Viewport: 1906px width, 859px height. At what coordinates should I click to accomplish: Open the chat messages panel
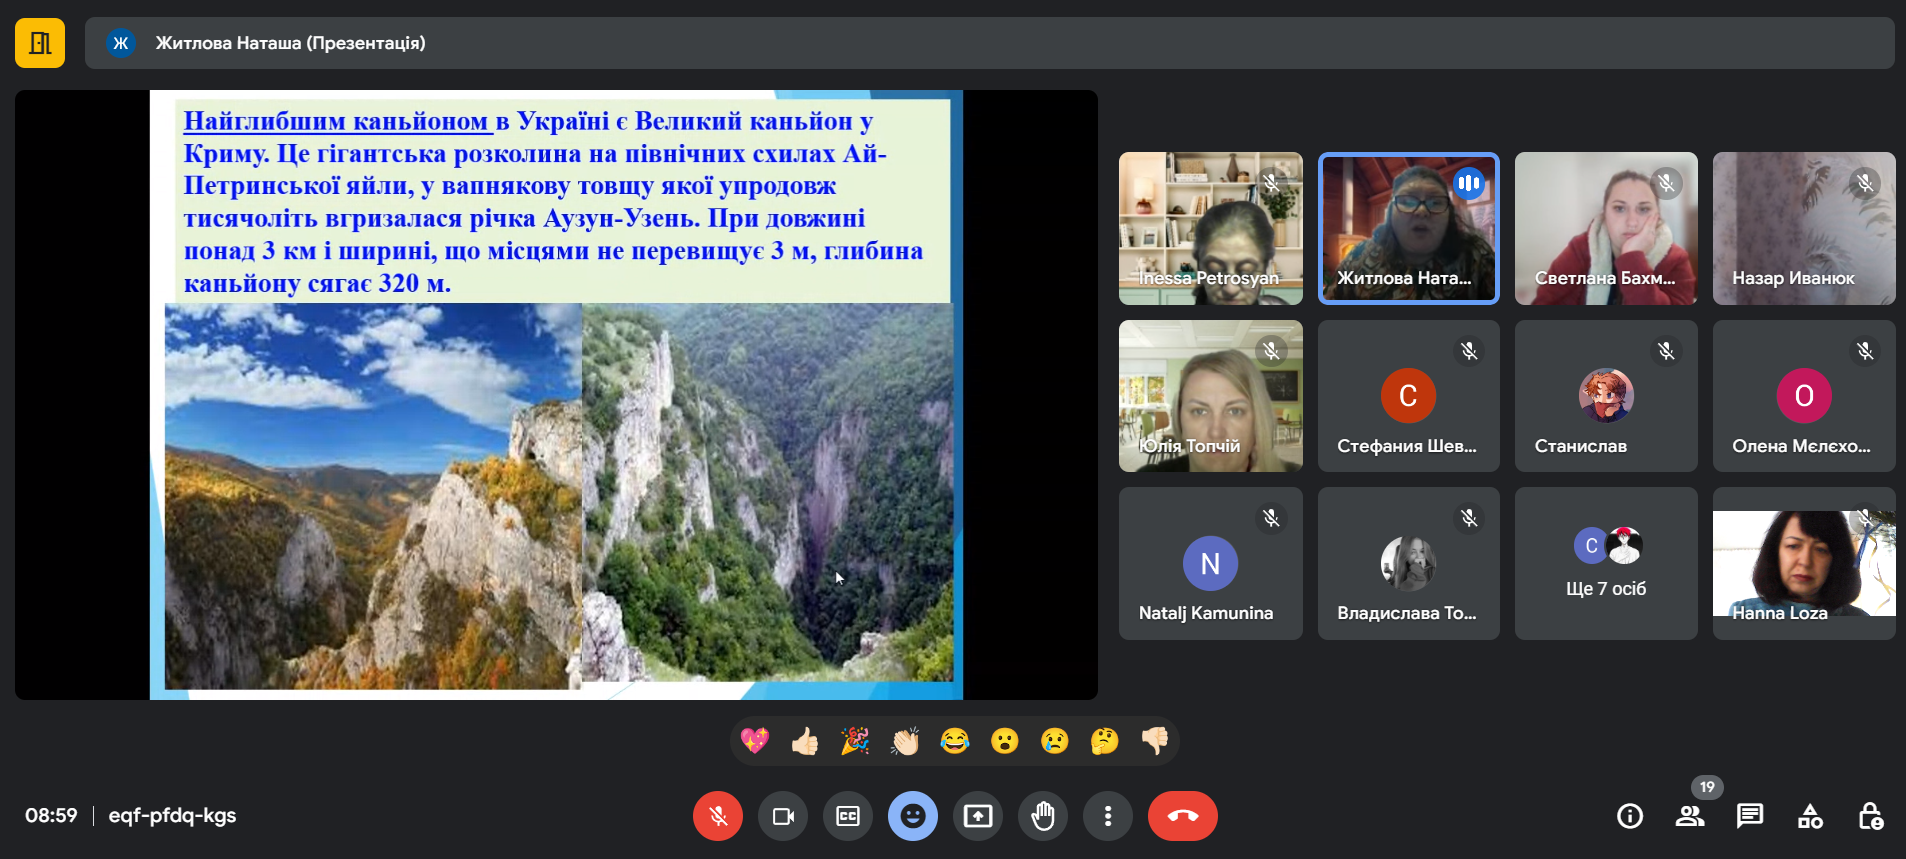point(1750,816)
